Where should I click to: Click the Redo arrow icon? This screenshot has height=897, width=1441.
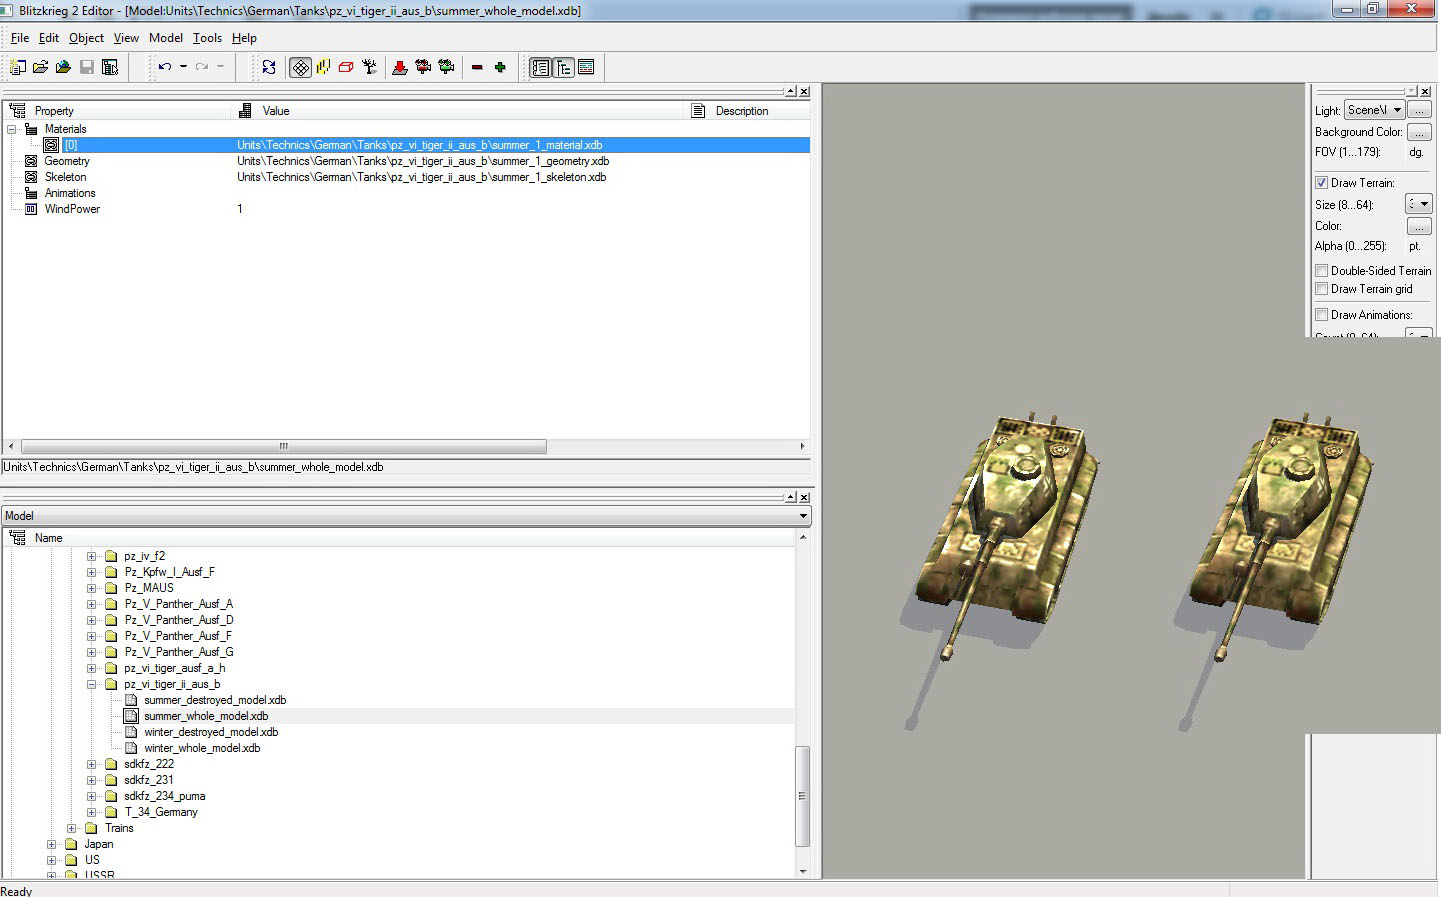click(202, 67)
